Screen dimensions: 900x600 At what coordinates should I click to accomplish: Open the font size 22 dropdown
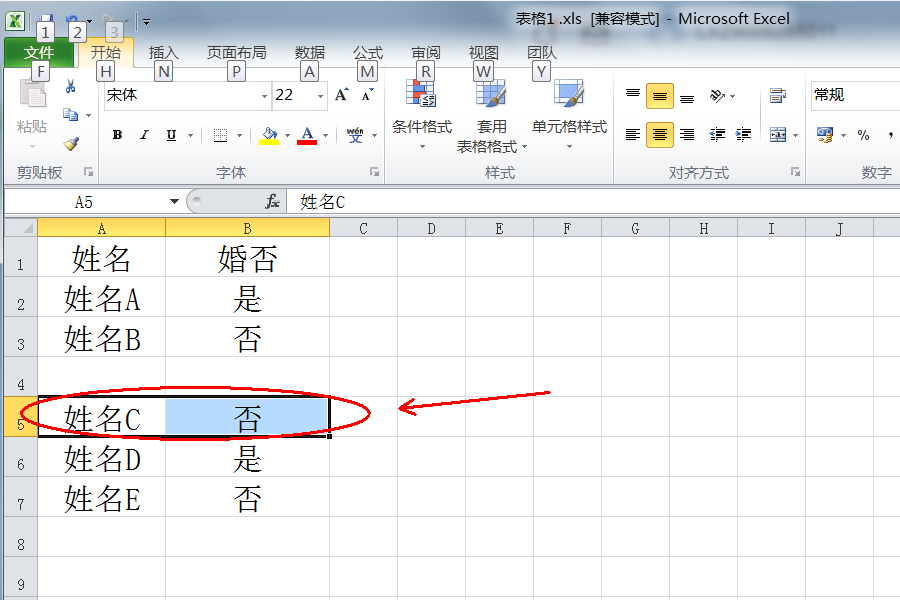pyautogui.click(x=320, y=96)
